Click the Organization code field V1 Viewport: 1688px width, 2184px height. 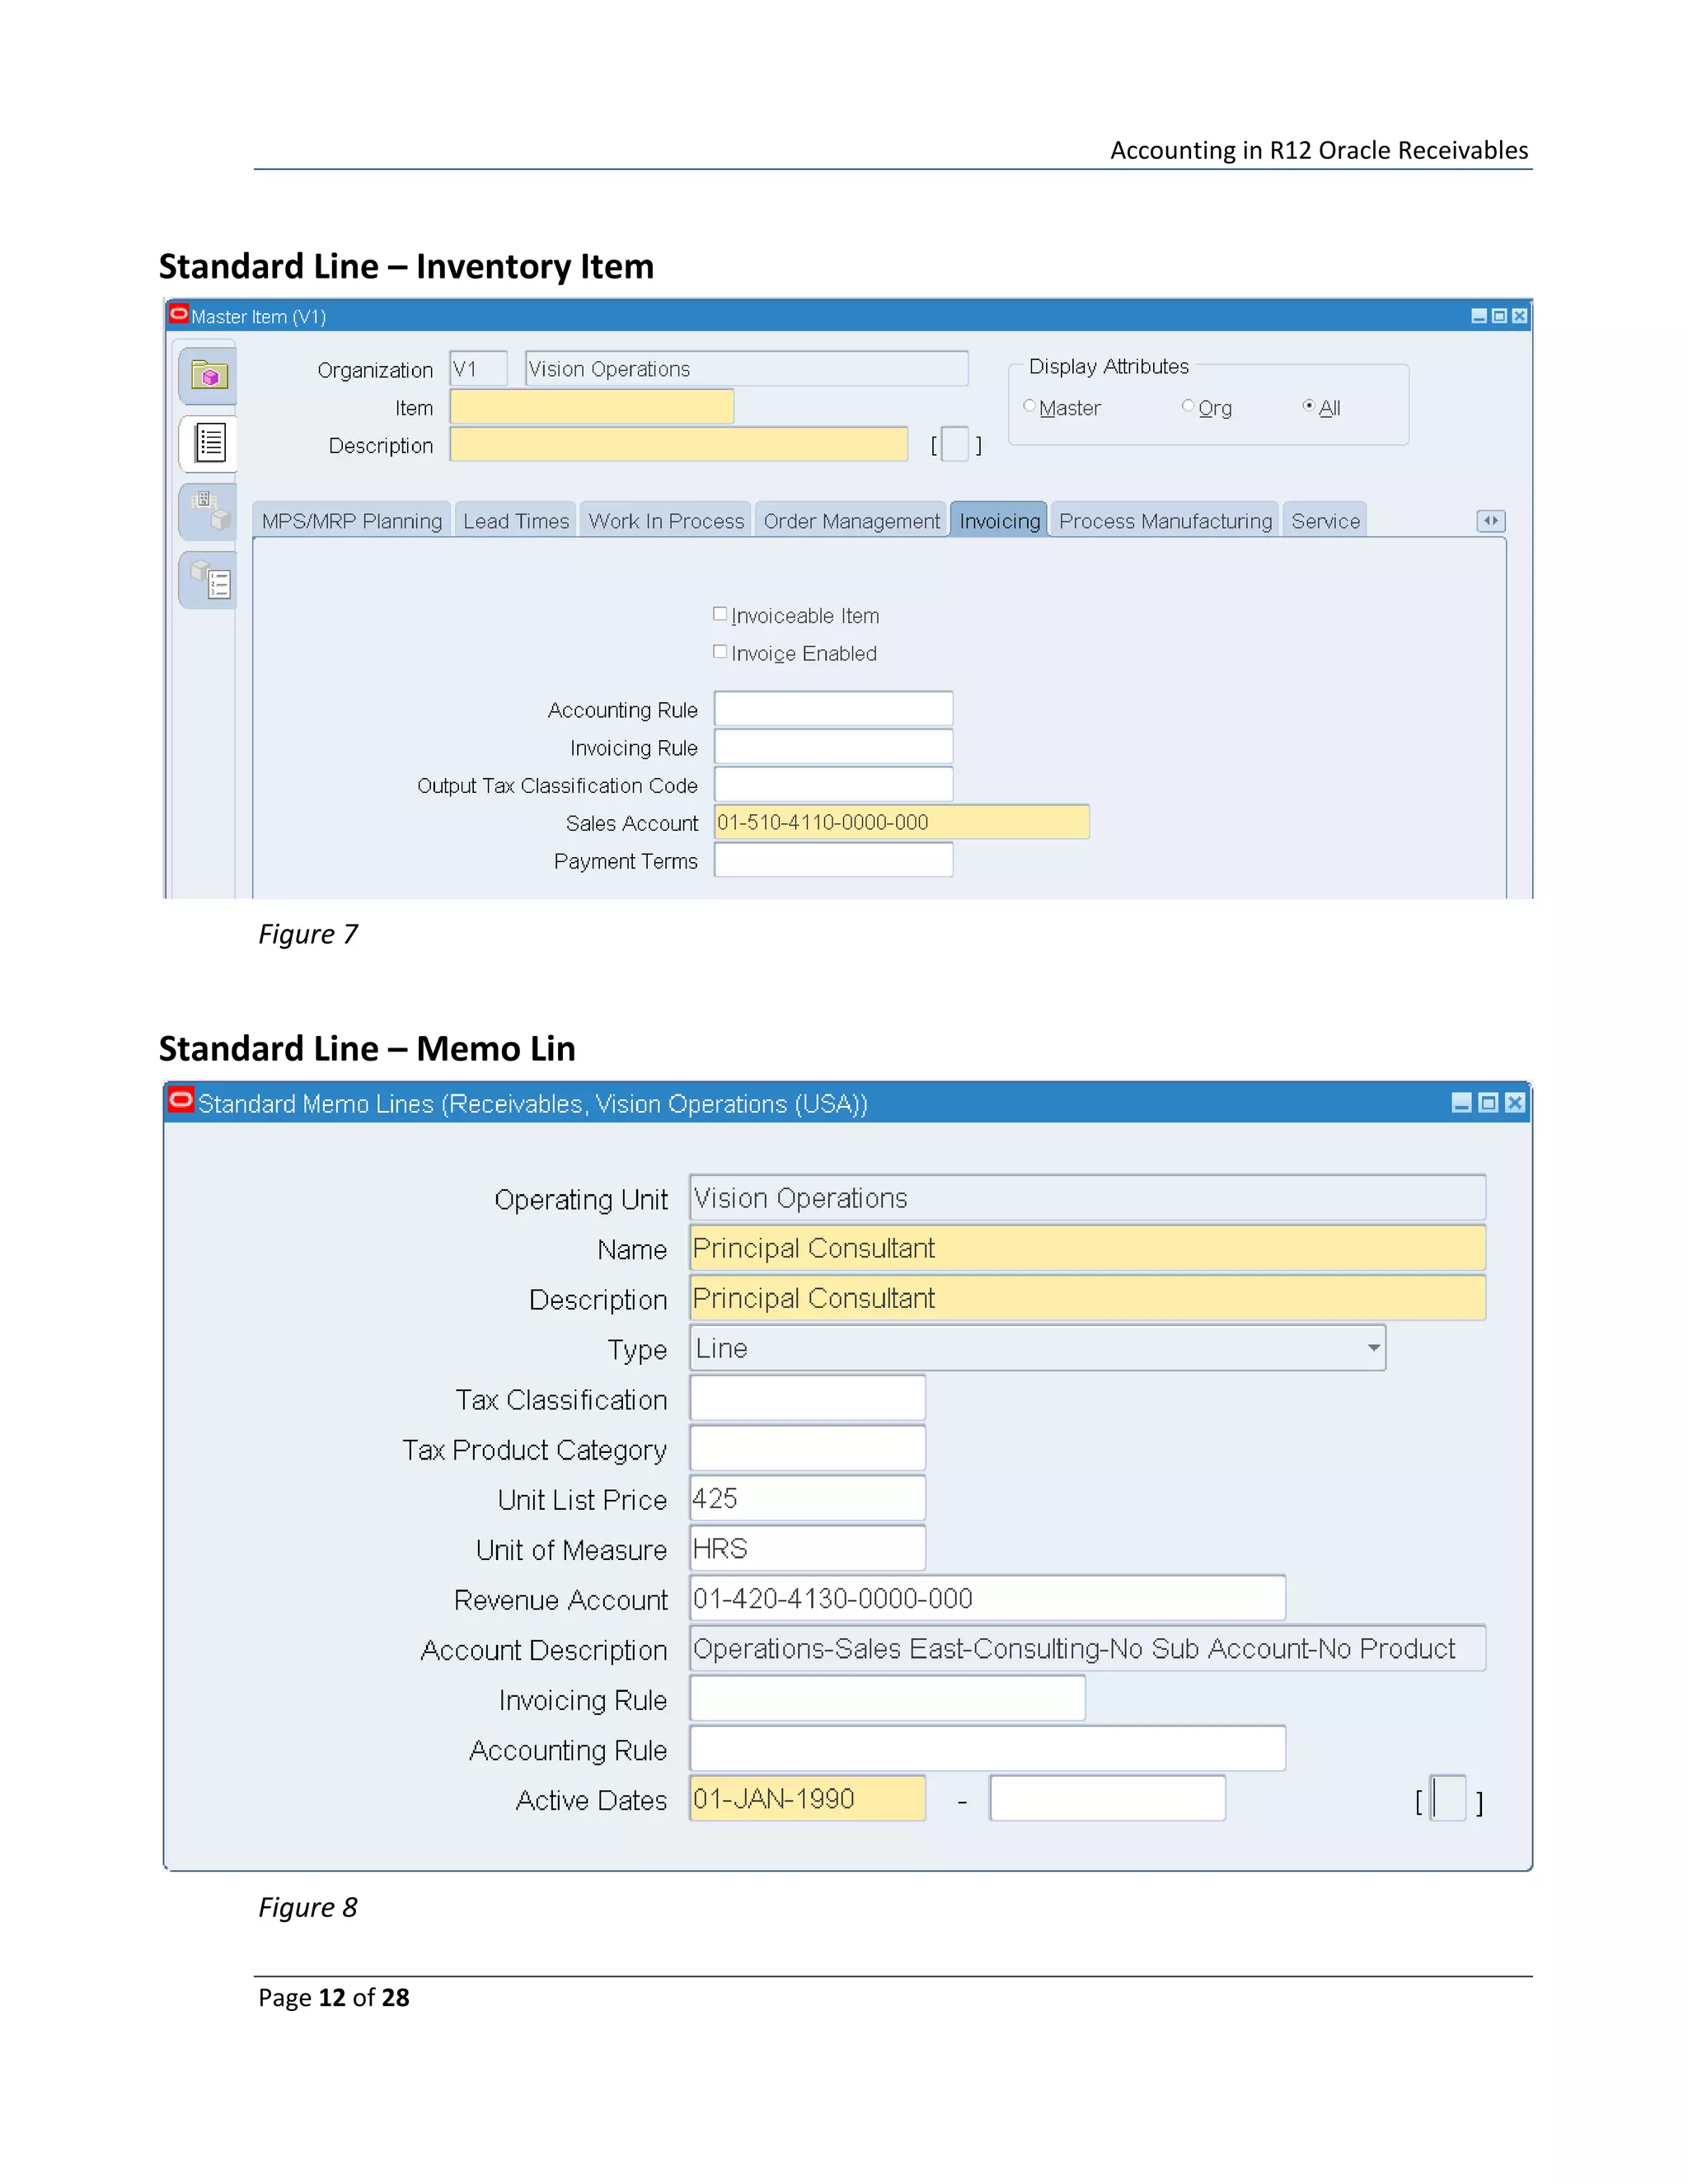tap(478, 368)
